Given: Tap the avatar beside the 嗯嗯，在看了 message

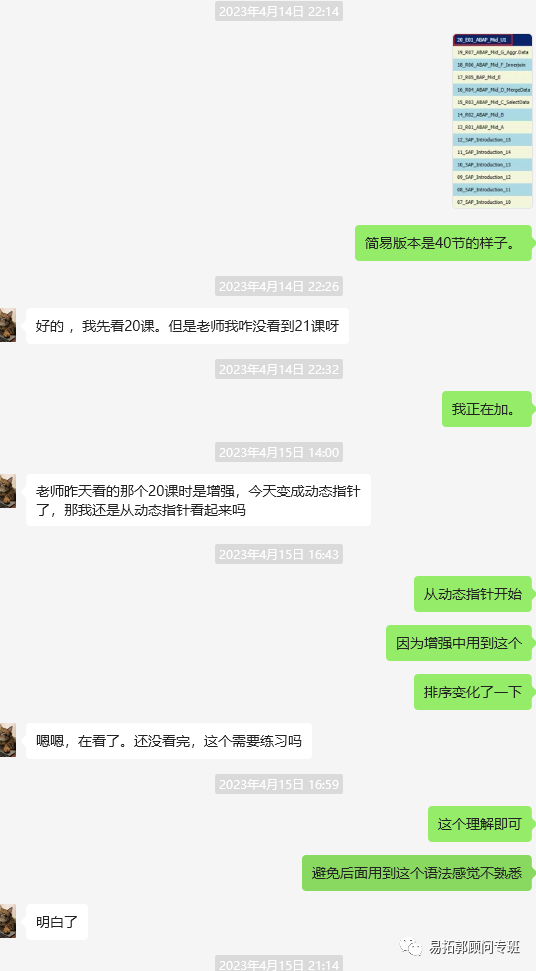Looking at the screenshot, I should click(x=7, y=740).
